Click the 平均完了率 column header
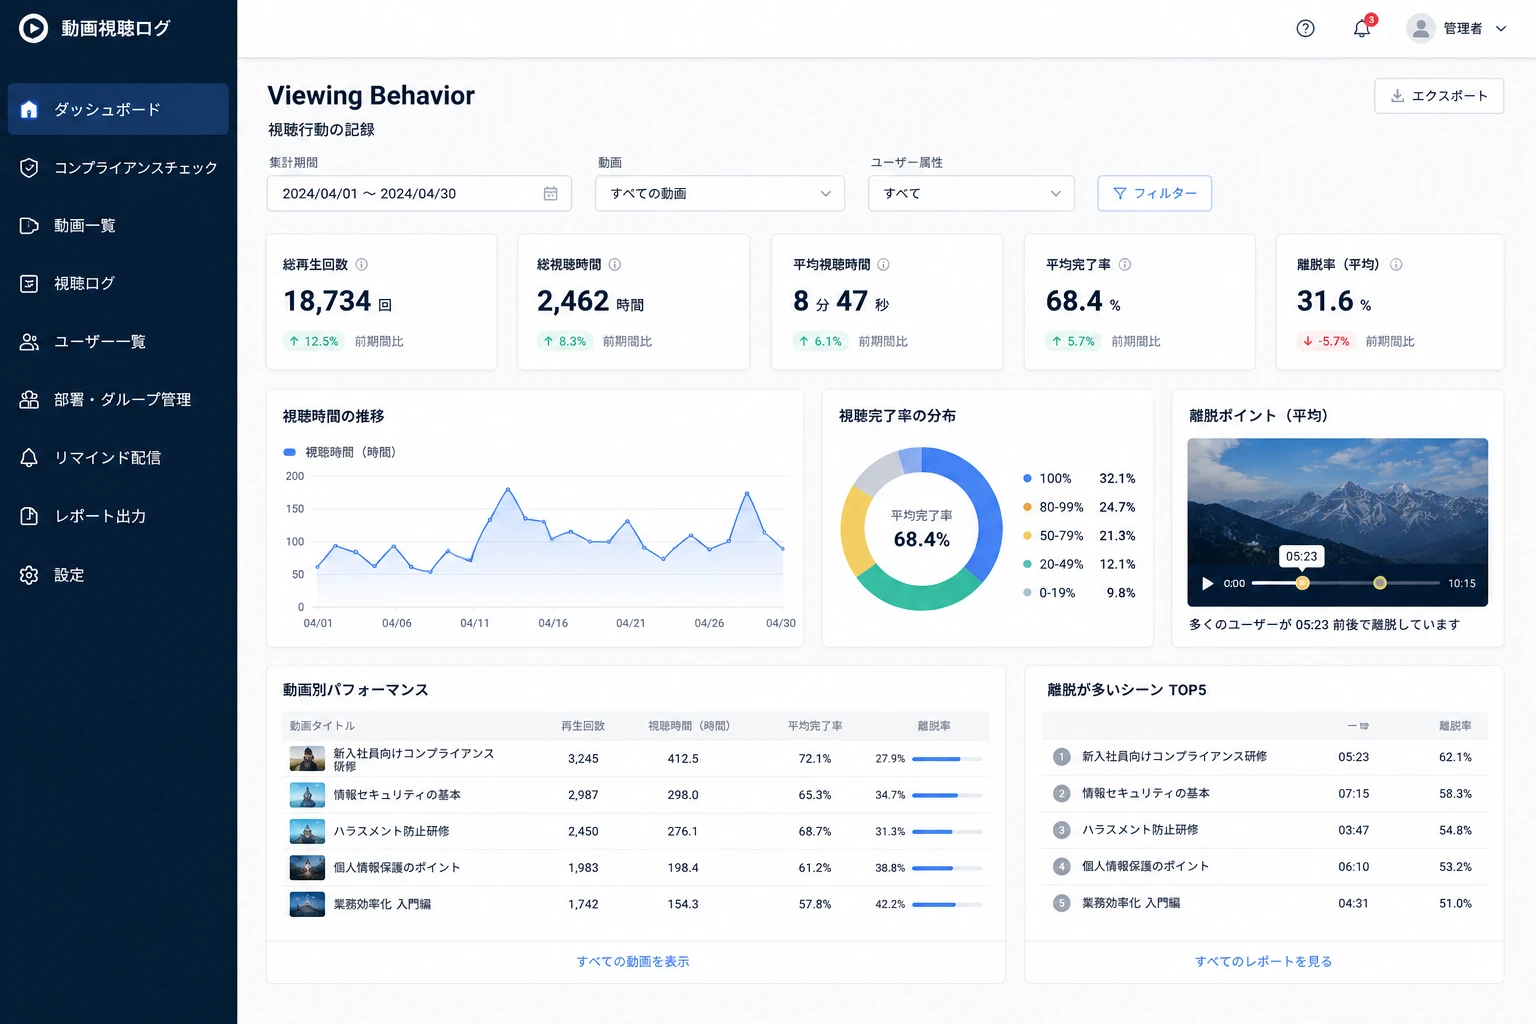The height and width of the screenshot is (1024, 1536). 815,726
